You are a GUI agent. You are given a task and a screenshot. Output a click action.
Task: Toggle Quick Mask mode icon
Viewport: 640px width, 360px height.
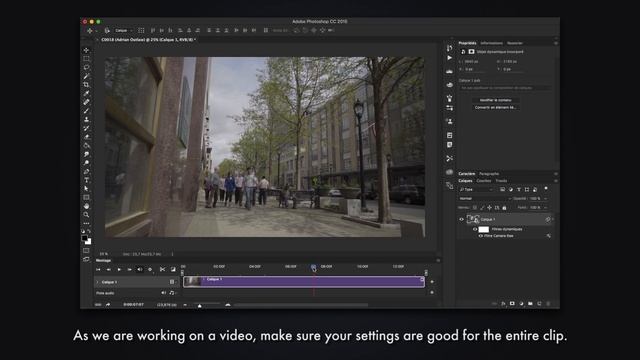pyautogui.click(x=86, y=251)
